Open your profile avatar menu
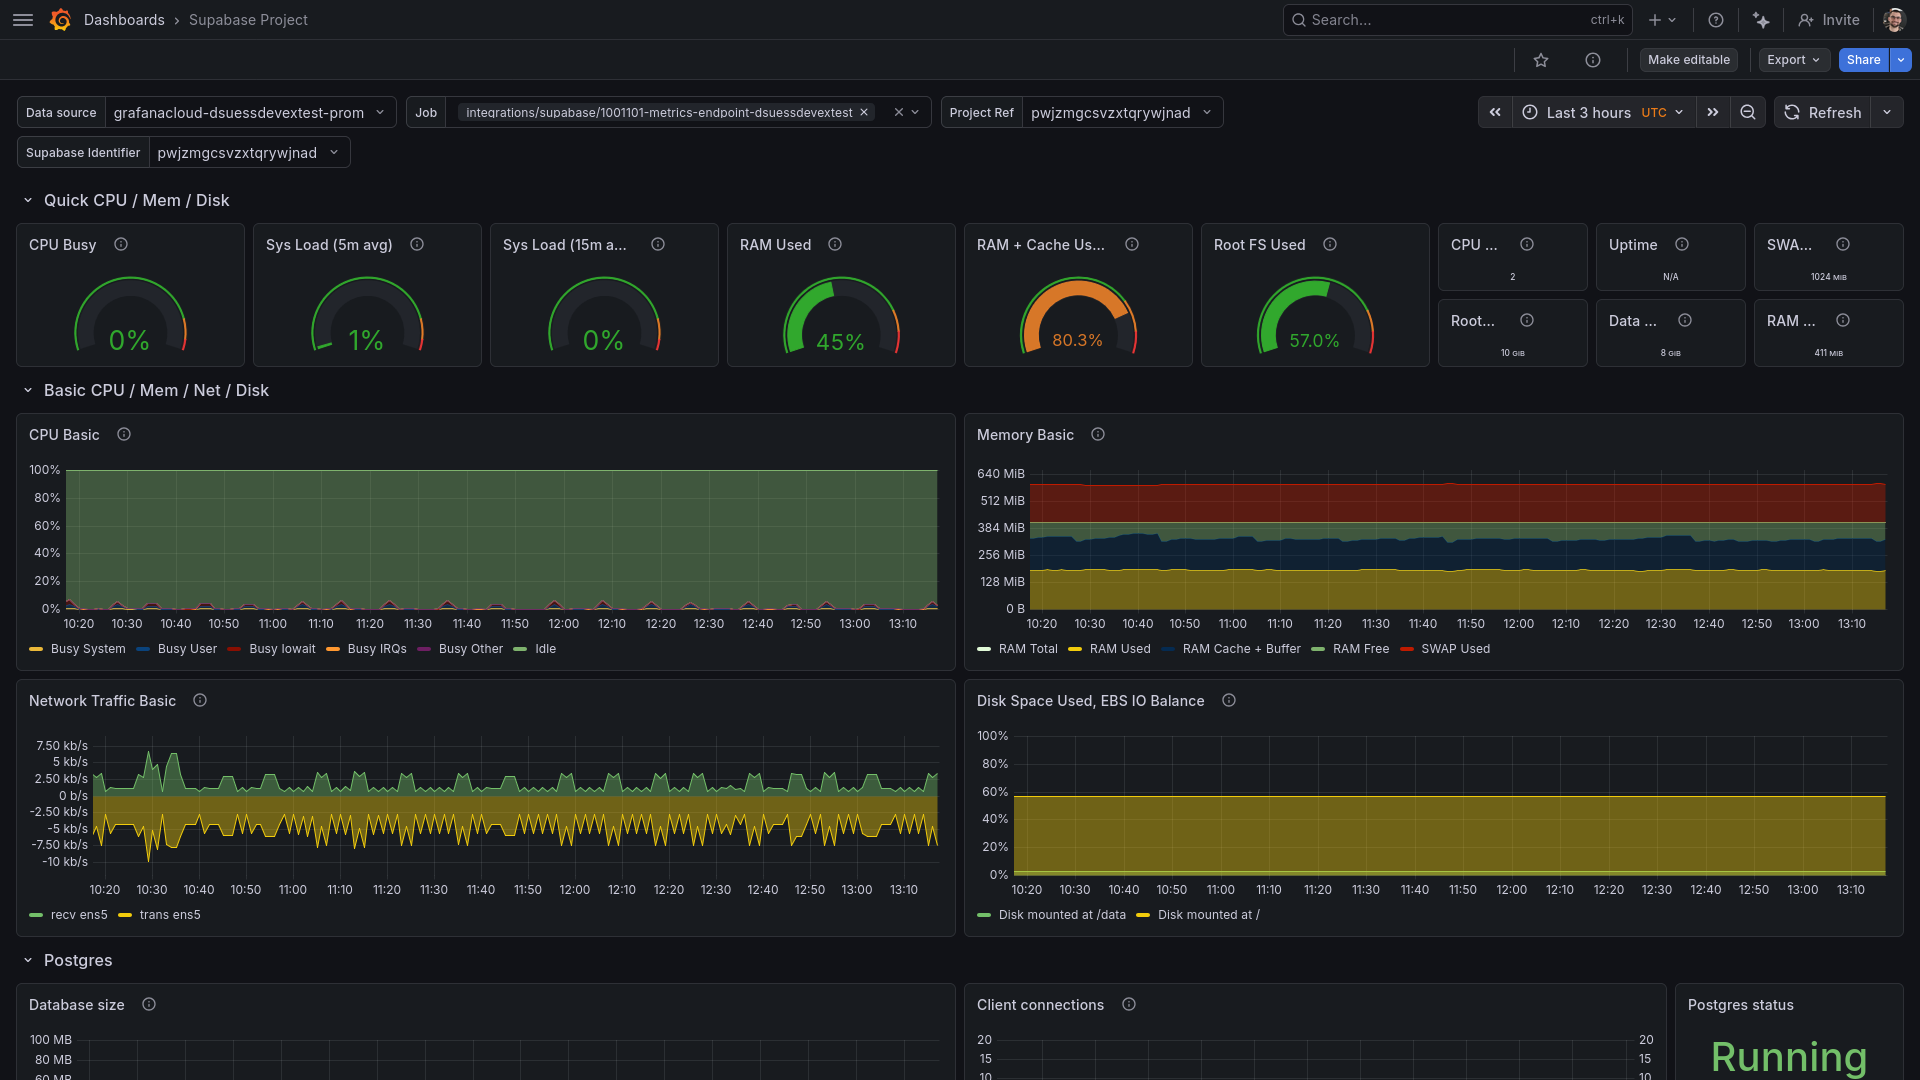This screenshot has width=1920, height=1080. (x=1893, y=19)
